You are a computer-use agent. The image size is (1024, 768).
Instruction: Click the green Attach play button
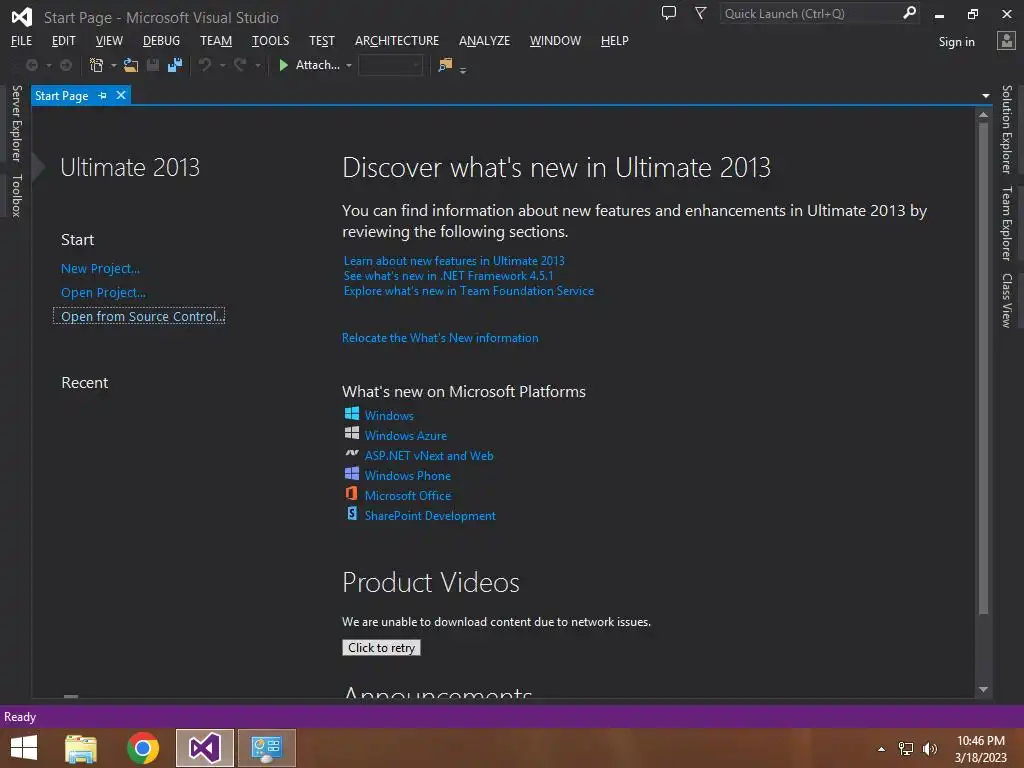[x=283, y=65]
